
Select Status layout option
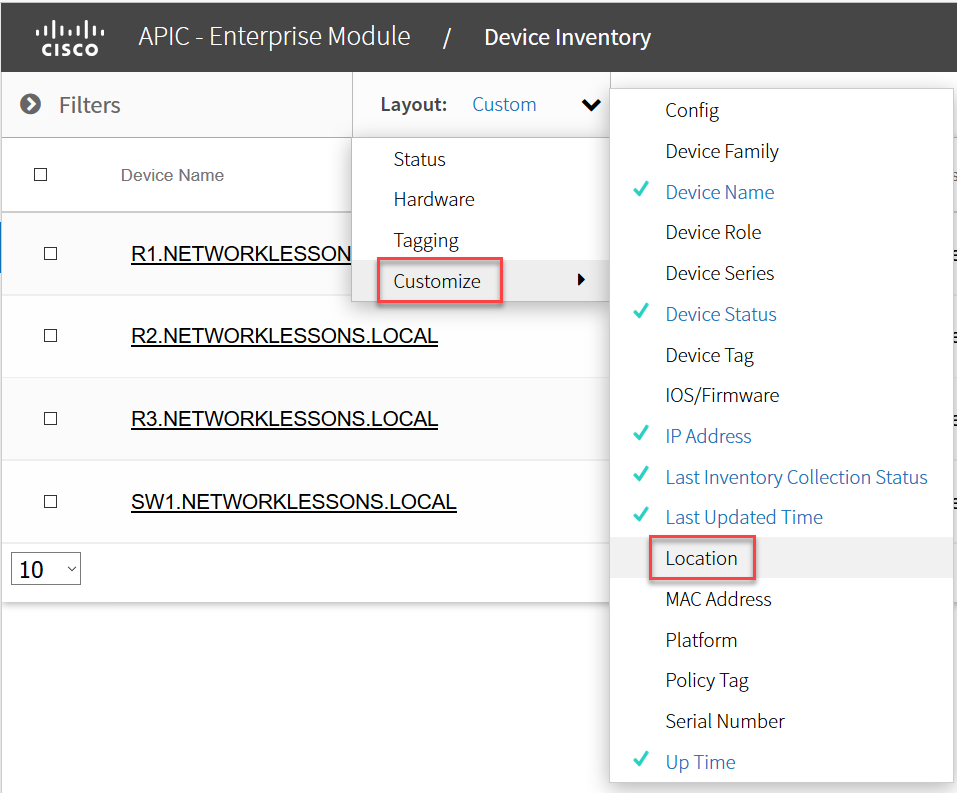click(419, 159)
